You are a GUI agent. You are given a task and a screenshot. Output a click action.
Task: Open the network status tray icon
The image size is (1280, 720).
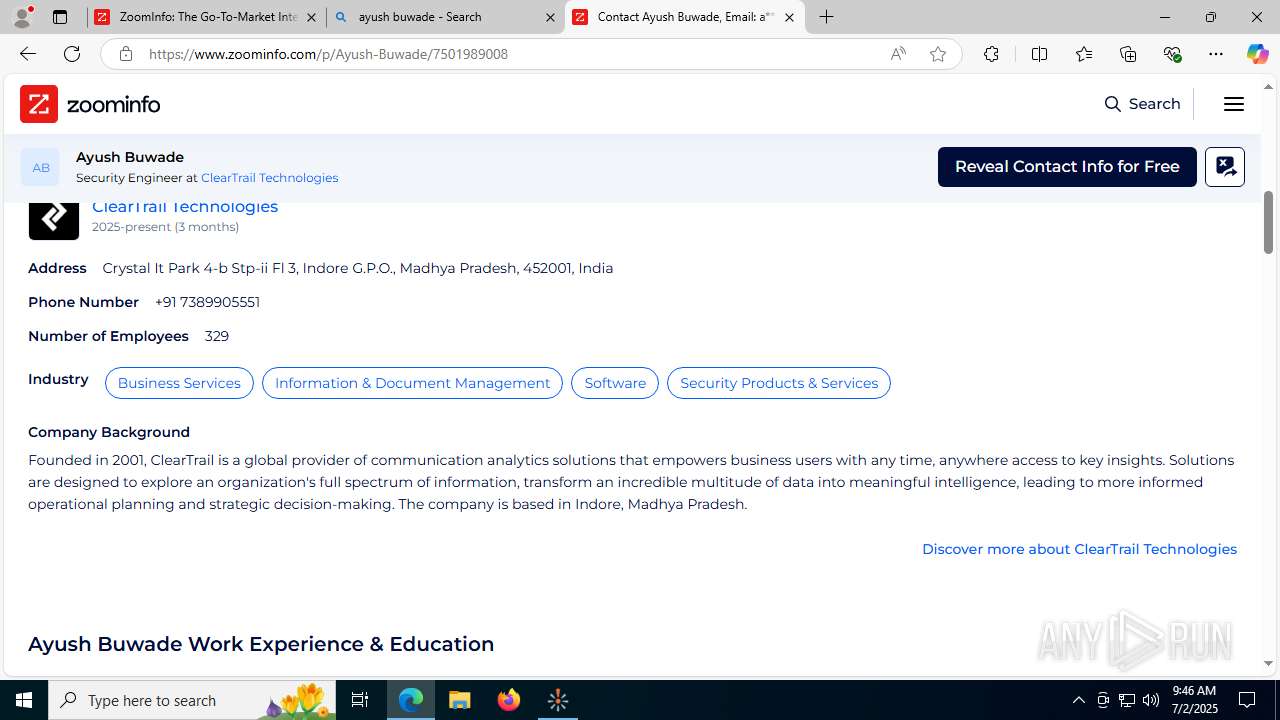[x=1126, y=700]
